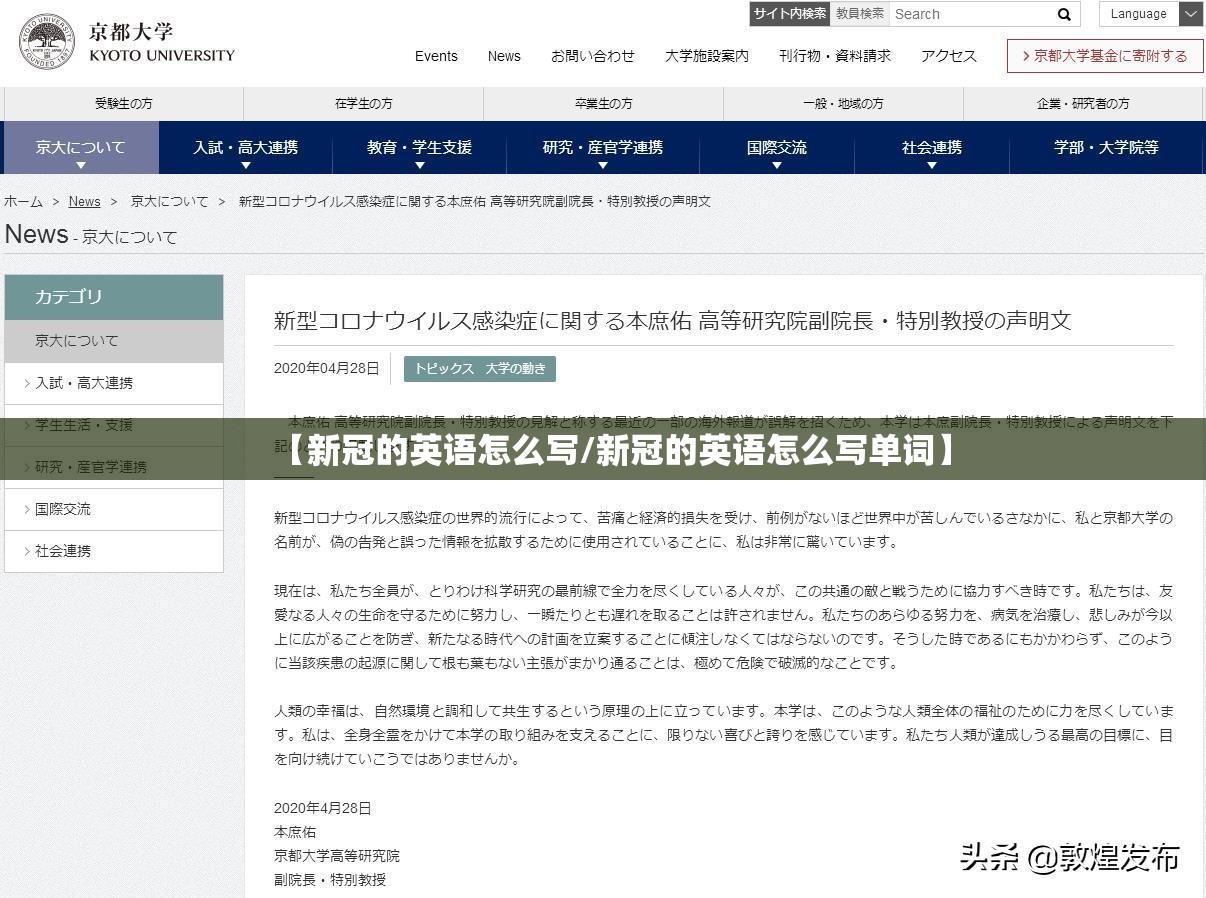Select 京大について sidebar category
The height and width of the screenshot is (898, 1206).
point(114,341)
